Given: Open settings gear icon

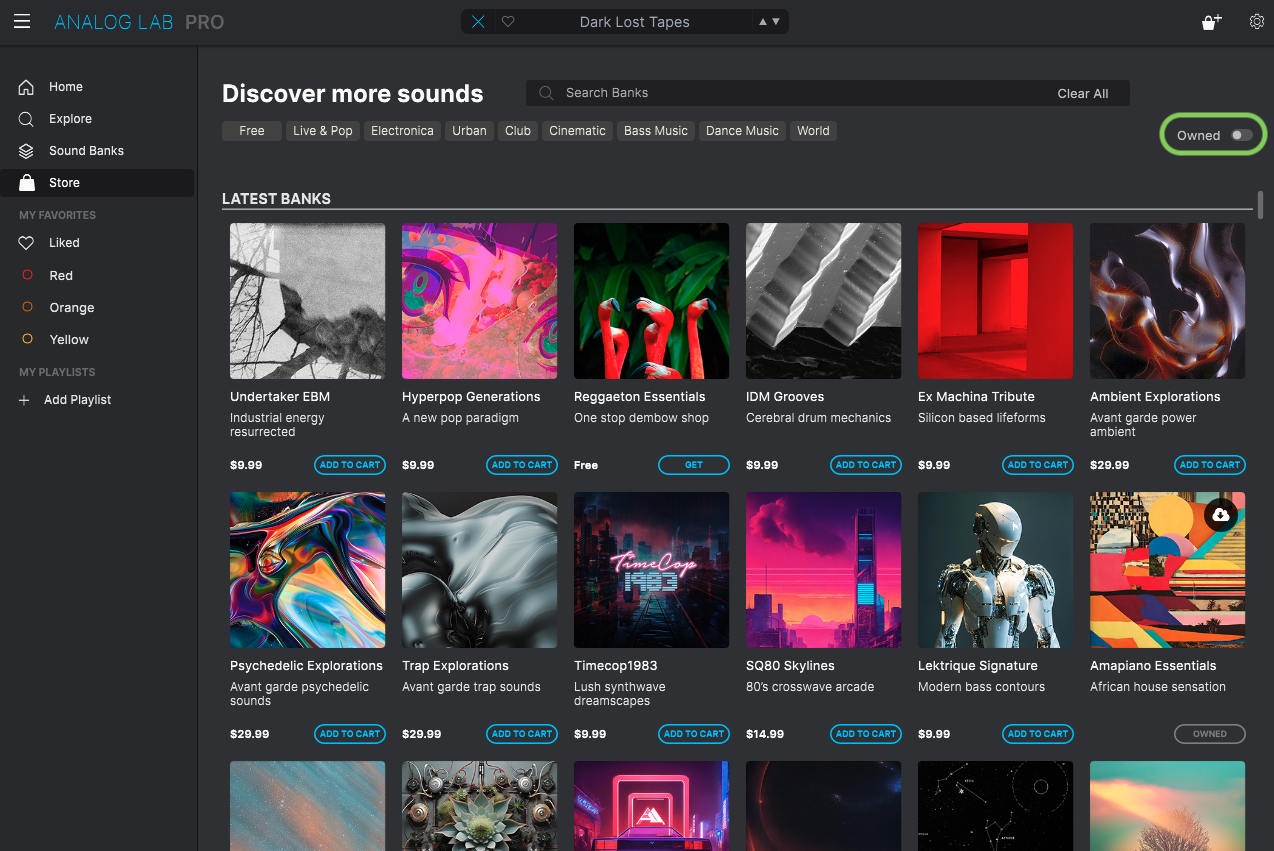Looking at the screenshot, I should (x=1257, y=21).
